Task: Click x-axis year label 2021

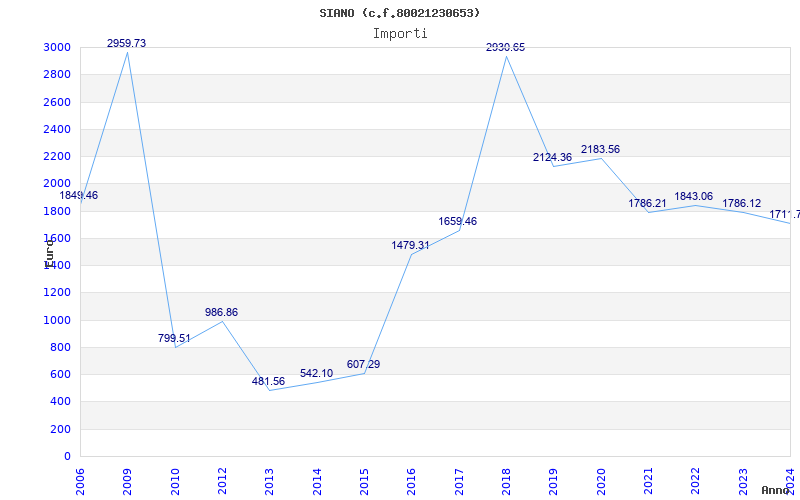Action: coord(648,482)
